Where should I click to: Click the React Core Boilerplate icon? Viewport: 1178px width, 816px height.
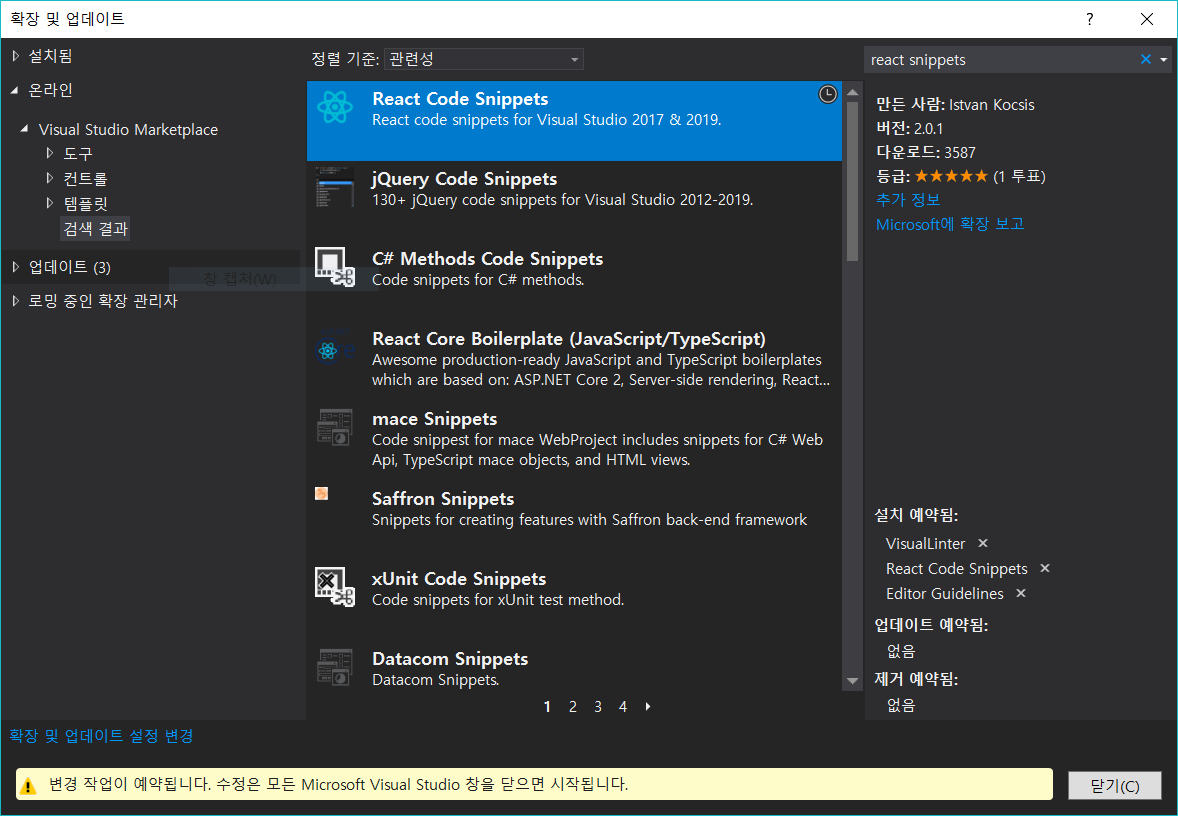tap(334, 348)
